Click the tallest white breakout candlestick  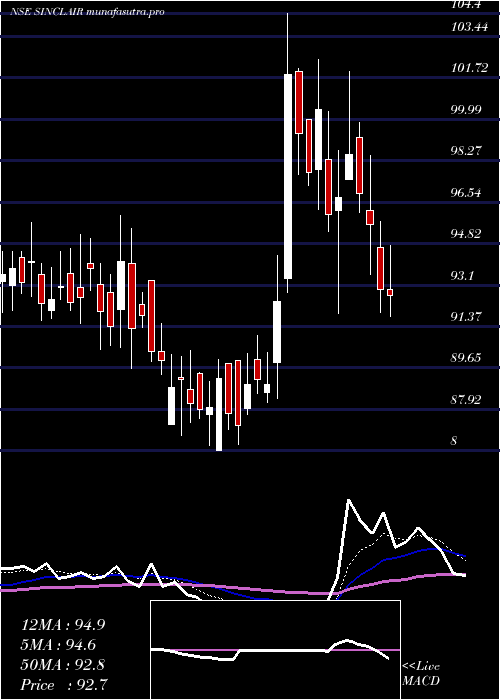tap(288, 176)
